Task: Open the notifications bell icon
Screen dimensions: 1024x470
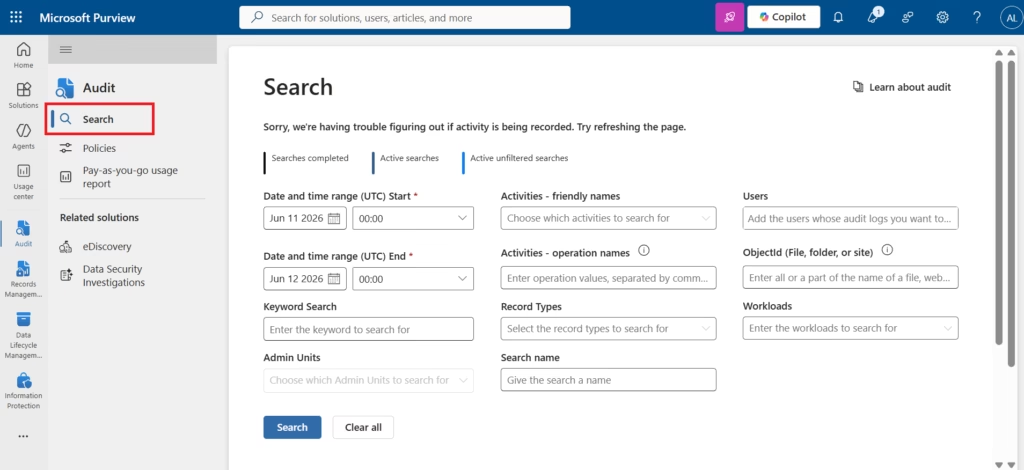Action: pos(839,18)
